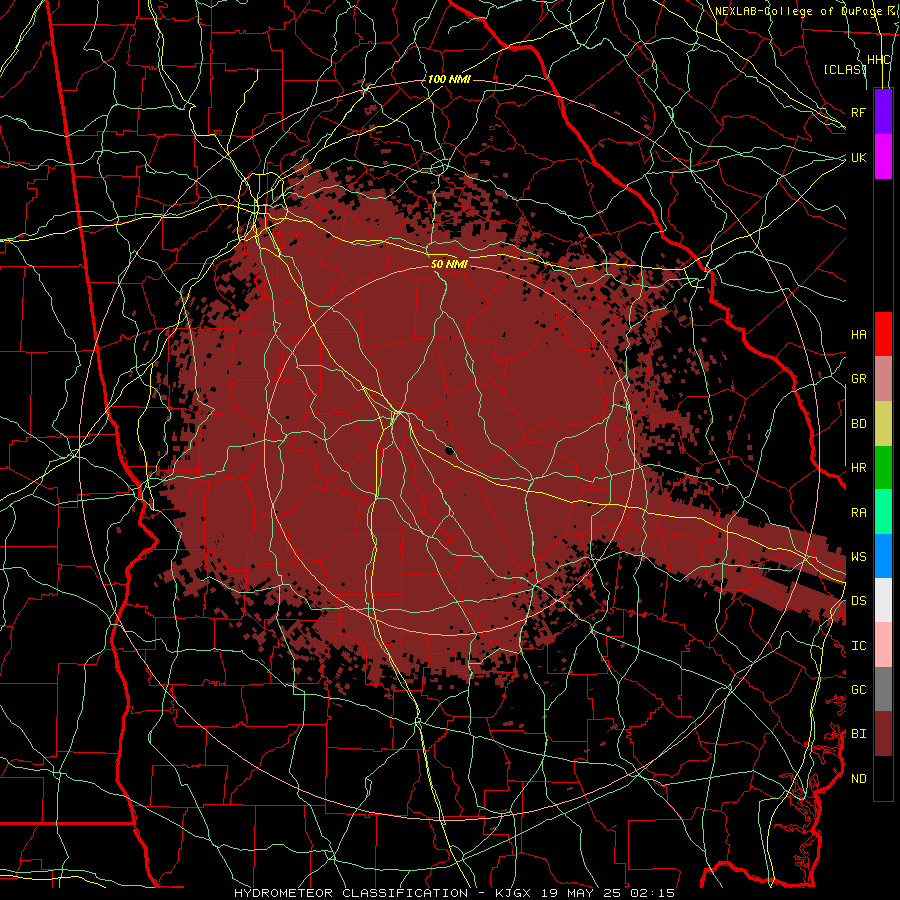Click the ND legend label
The width and height of the screenshot is (900, 900).
(x=858, y=779)
